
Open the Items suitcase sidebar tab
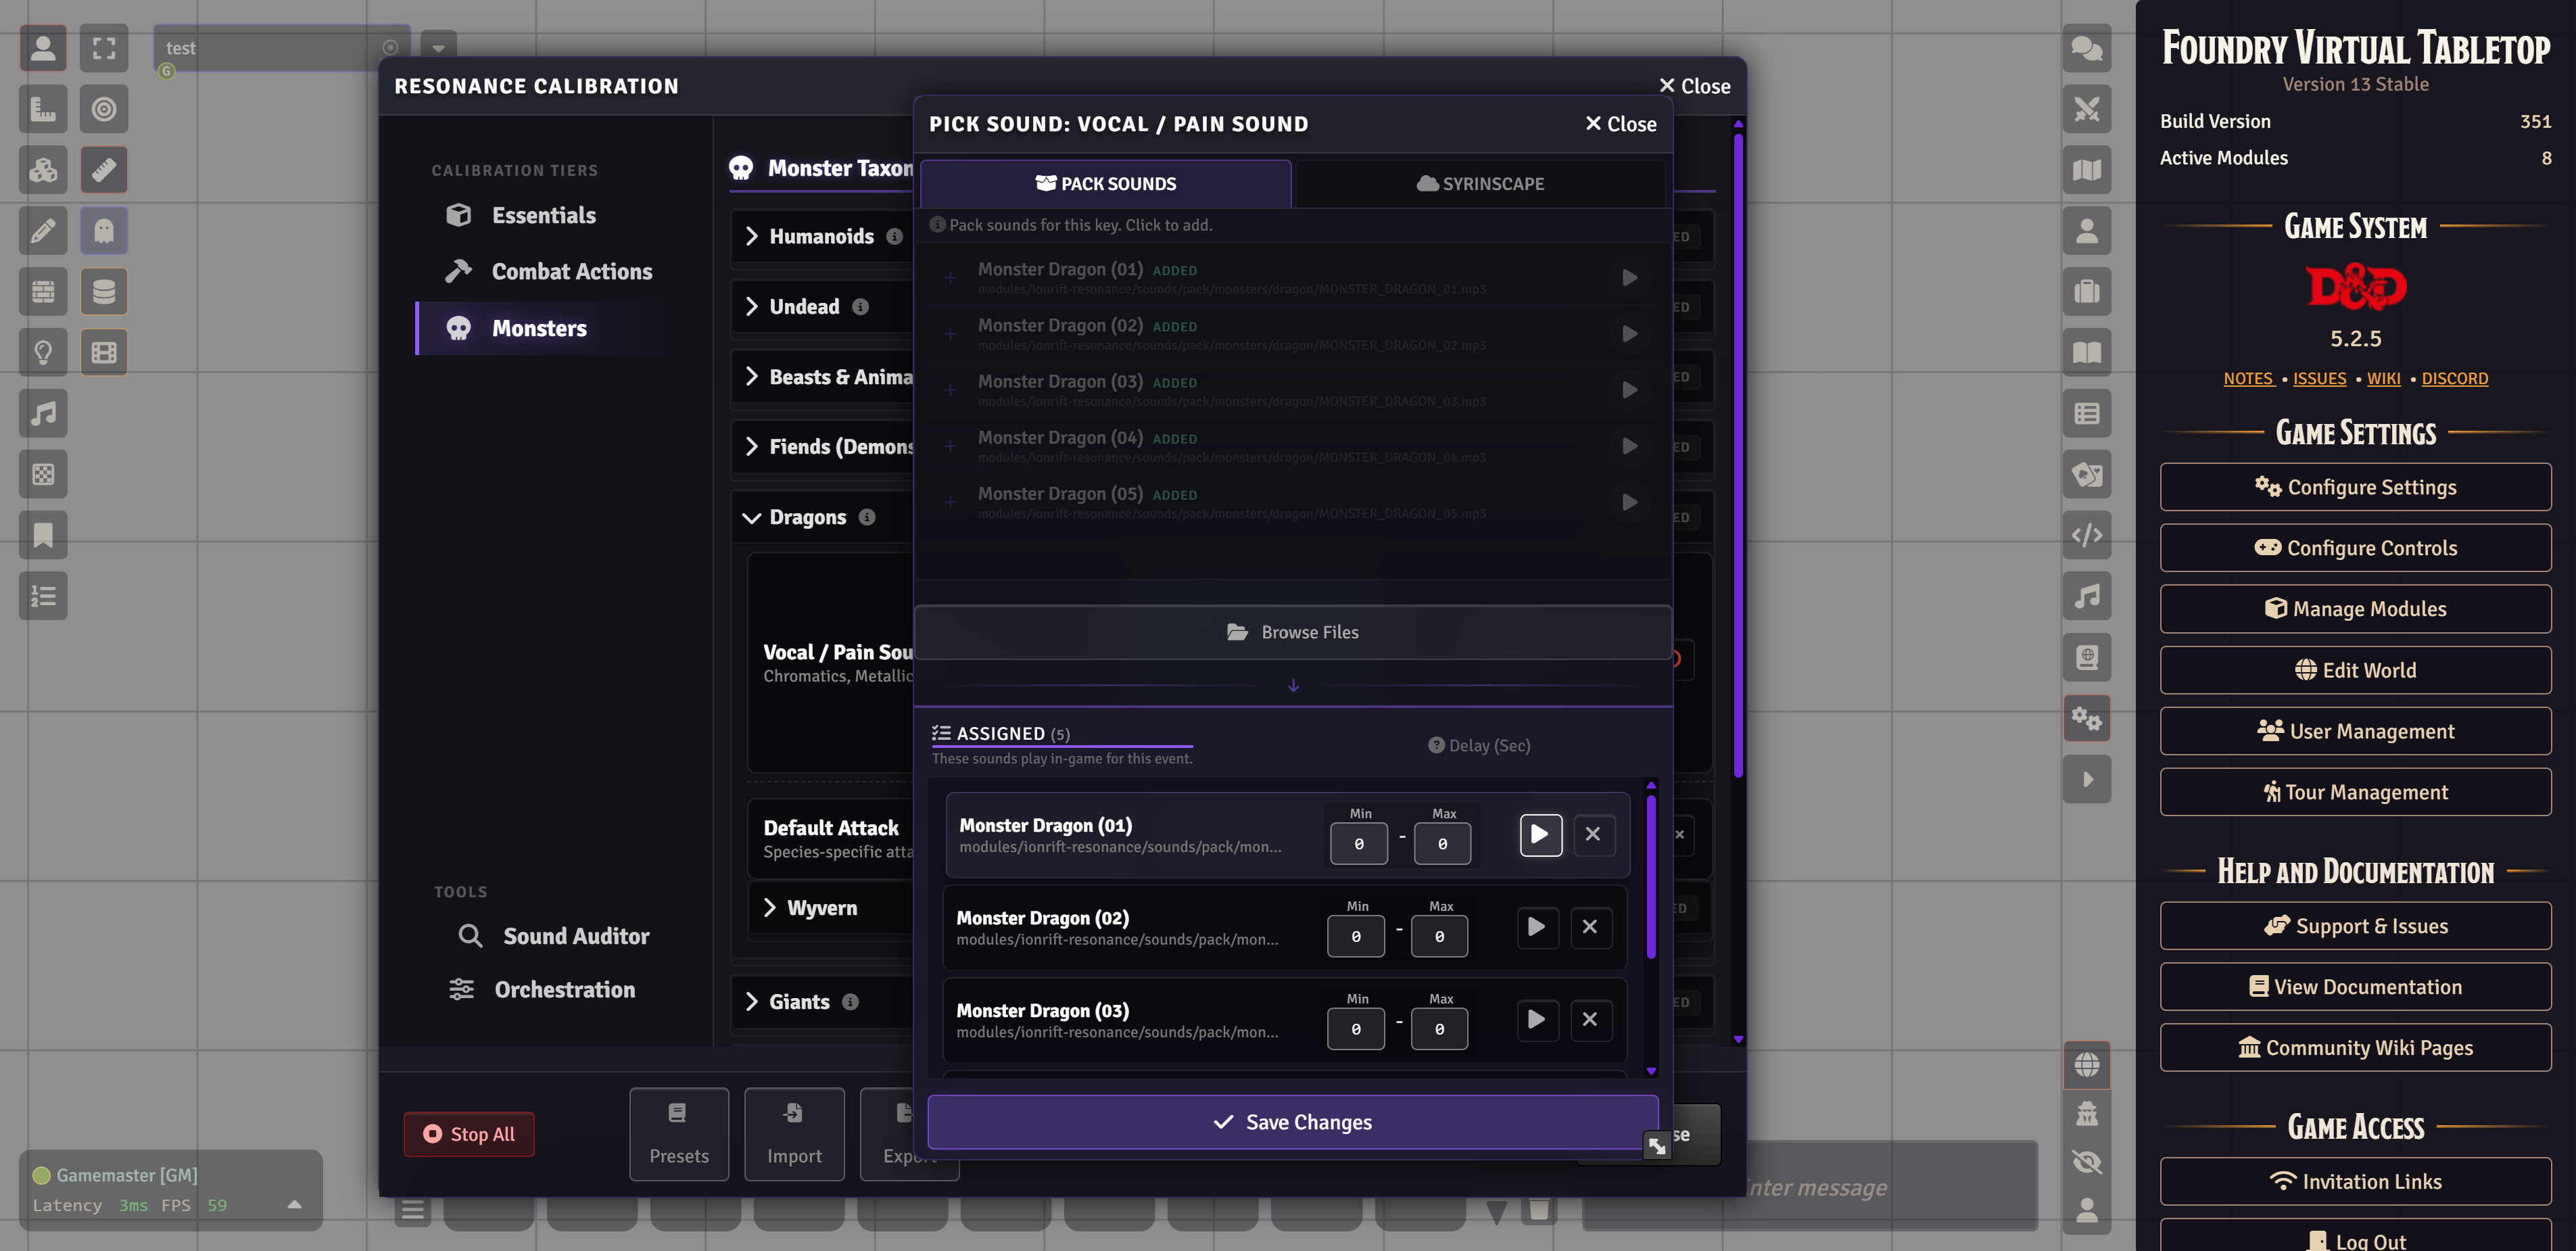tap(2087, 292)
